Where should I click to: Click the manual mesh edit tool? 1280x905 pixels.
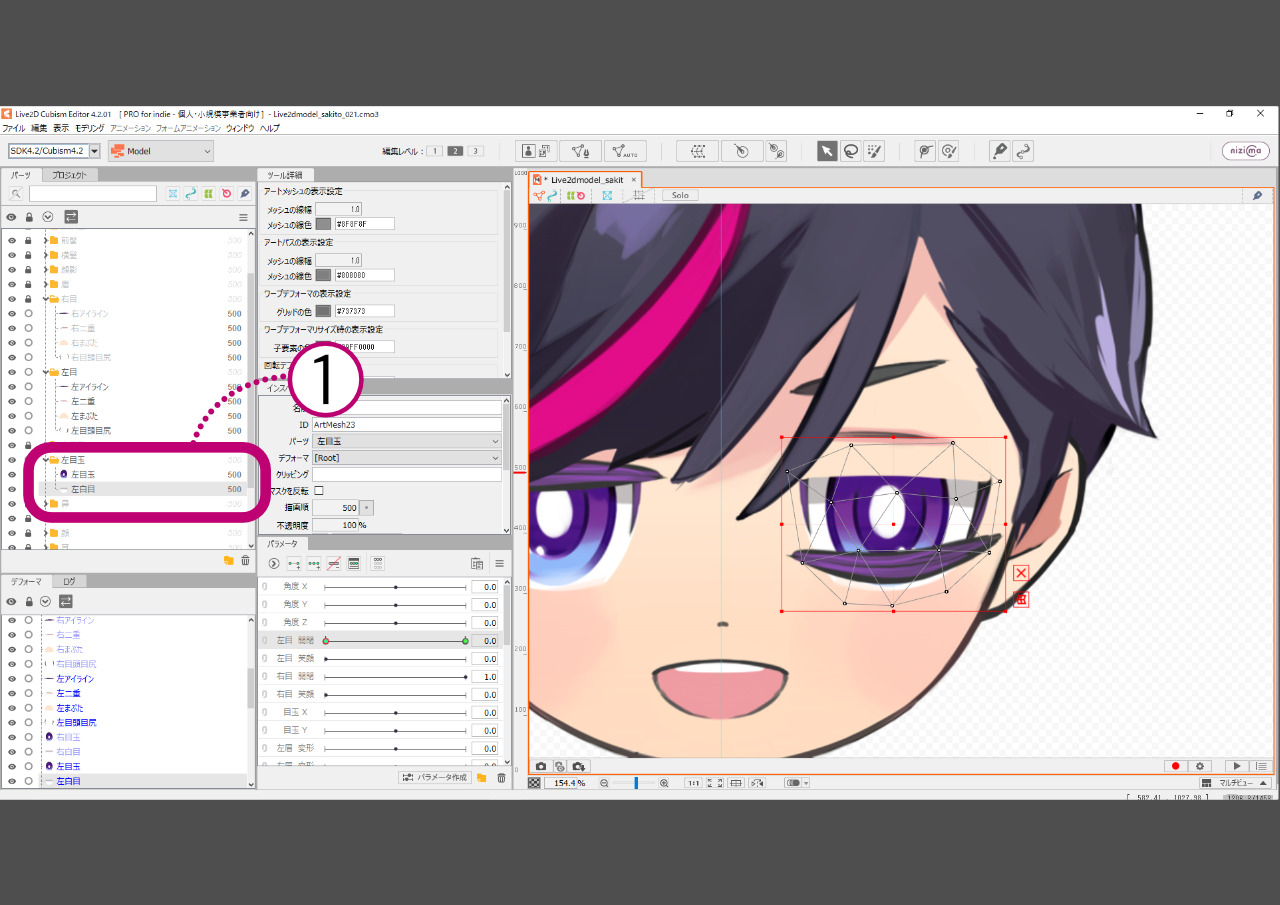point(580,151)
